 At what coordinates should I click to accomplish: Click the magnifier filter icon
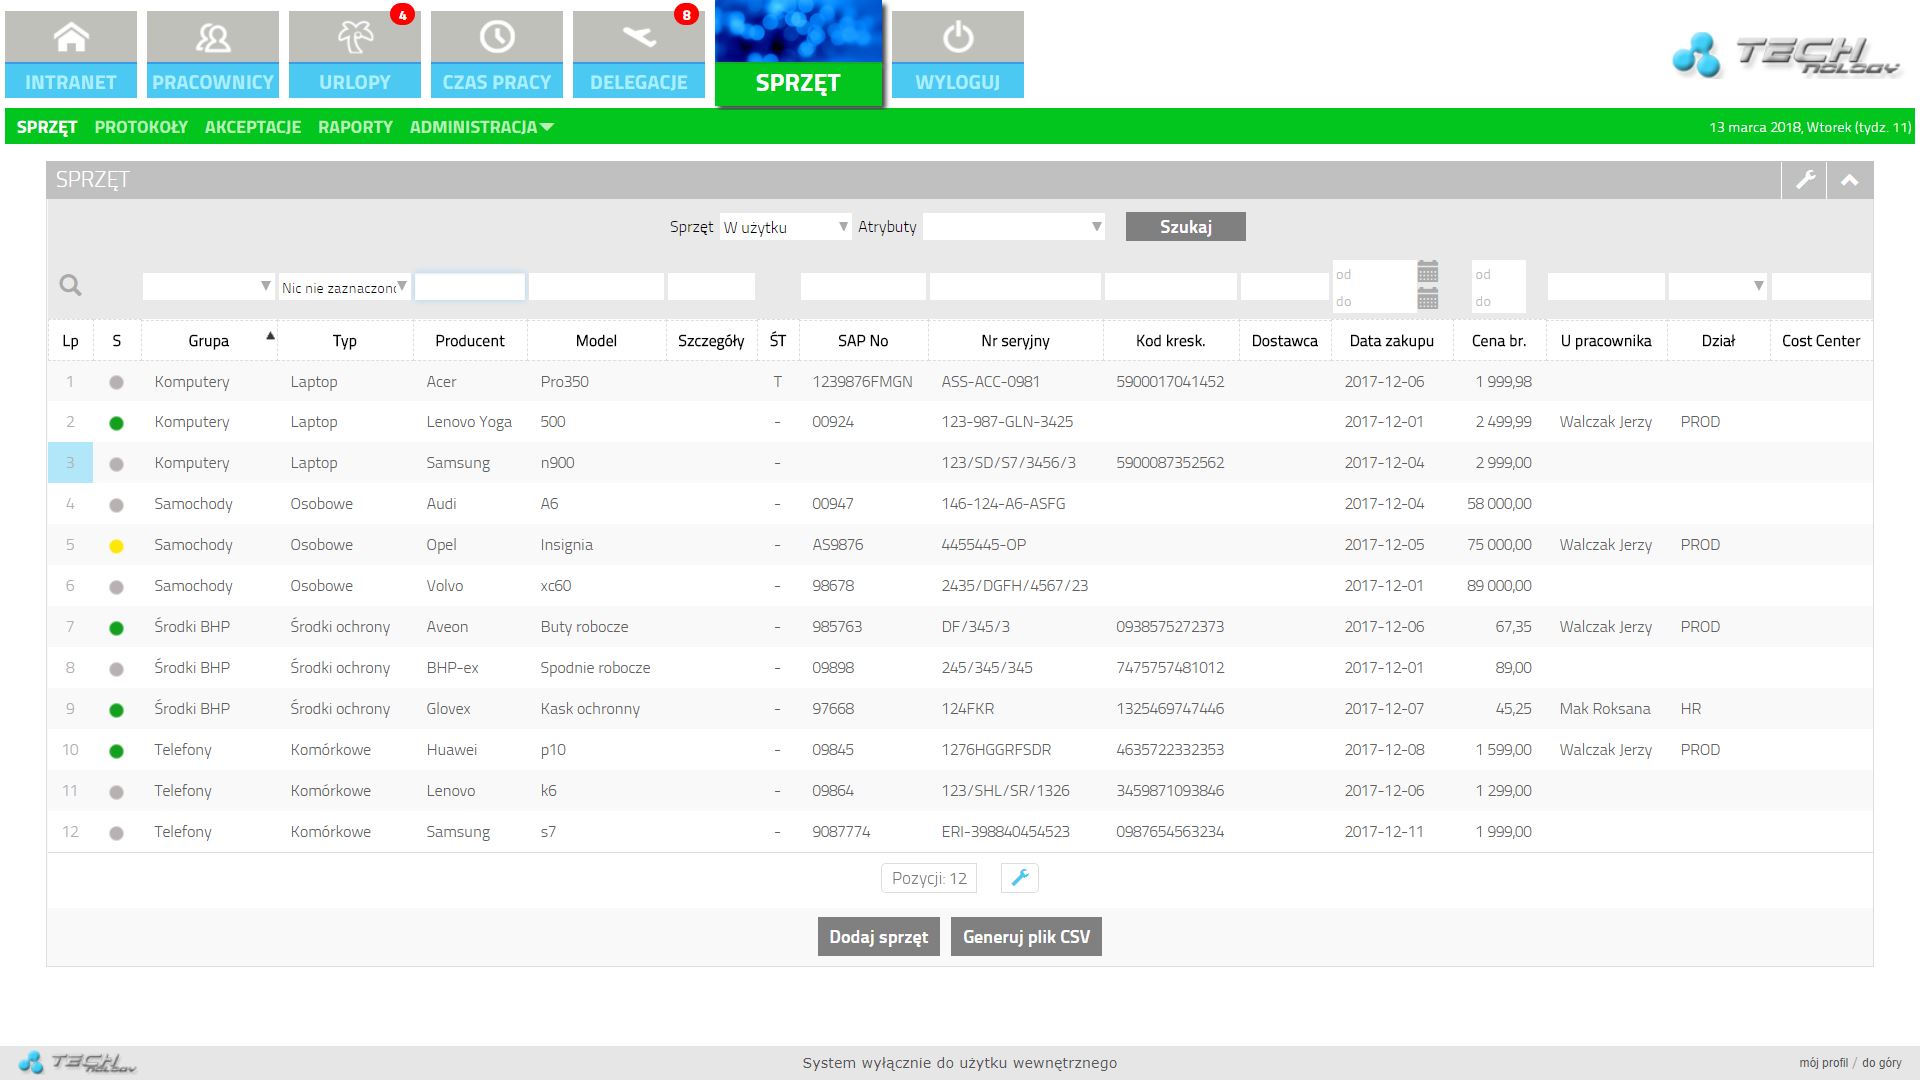coord(70,286)
